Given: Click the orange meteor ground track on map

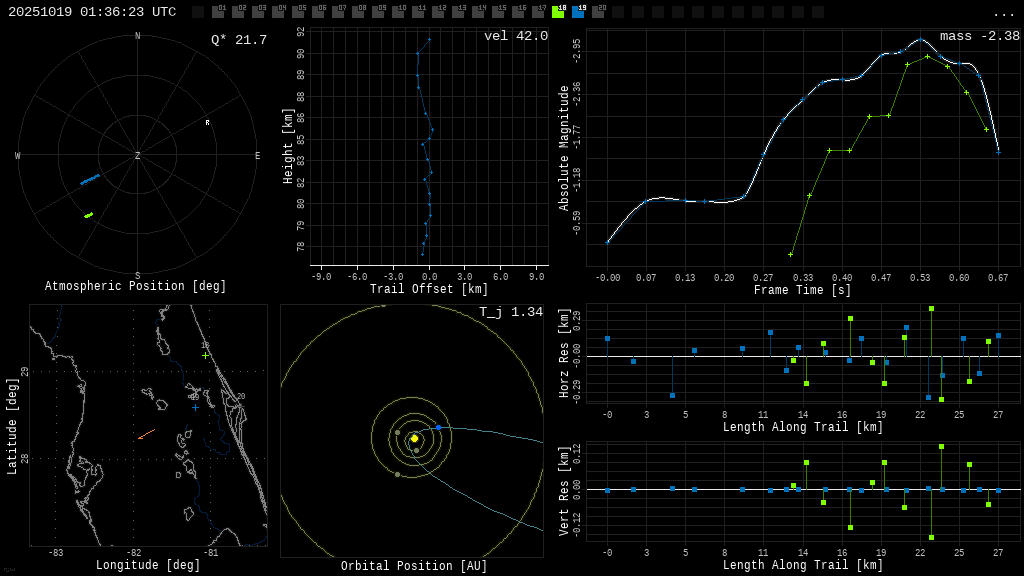Looking at the screenshot, I should (146, 434).
